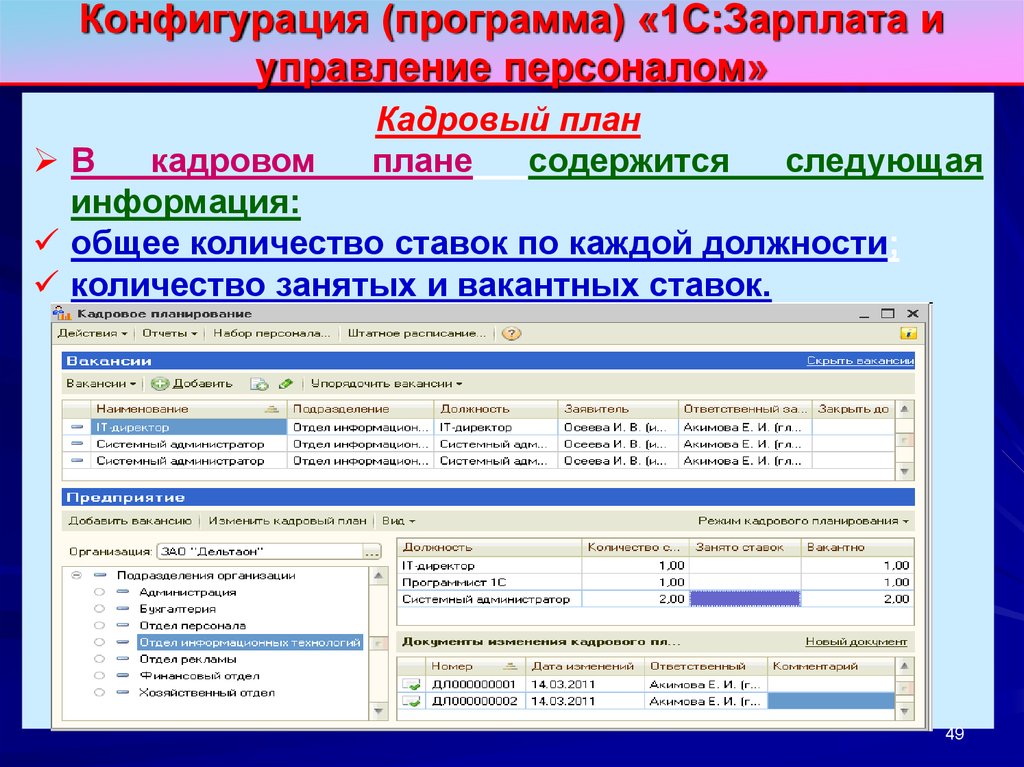Click the circle marker next to Администрация
Viewport: 1024px width, 767px height.
99,592
